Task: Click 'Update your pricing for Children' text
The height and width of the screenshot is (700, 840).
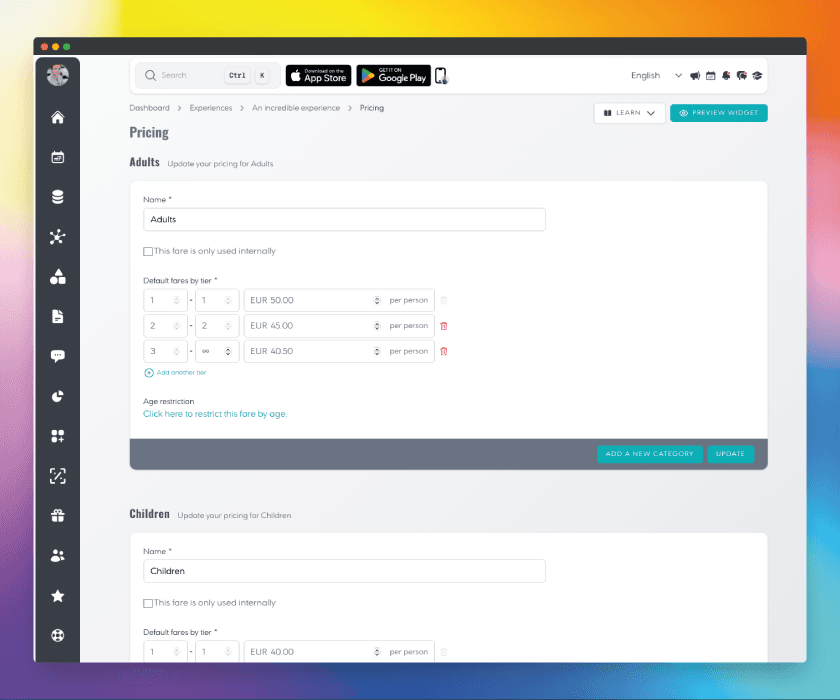Action: point(234,515)
